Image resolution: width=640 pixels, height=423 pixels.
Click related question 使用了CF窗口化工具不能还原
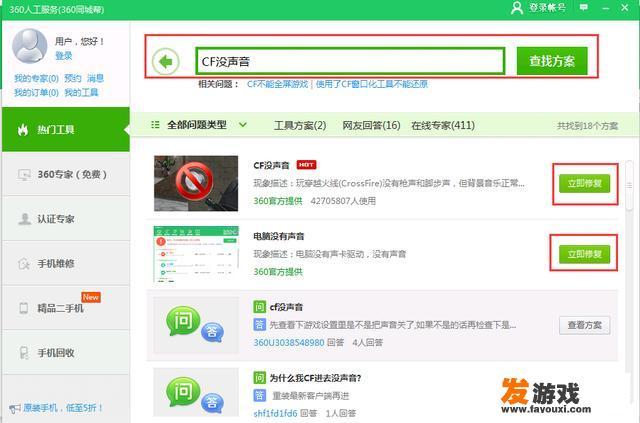click(x=372, y=84)
